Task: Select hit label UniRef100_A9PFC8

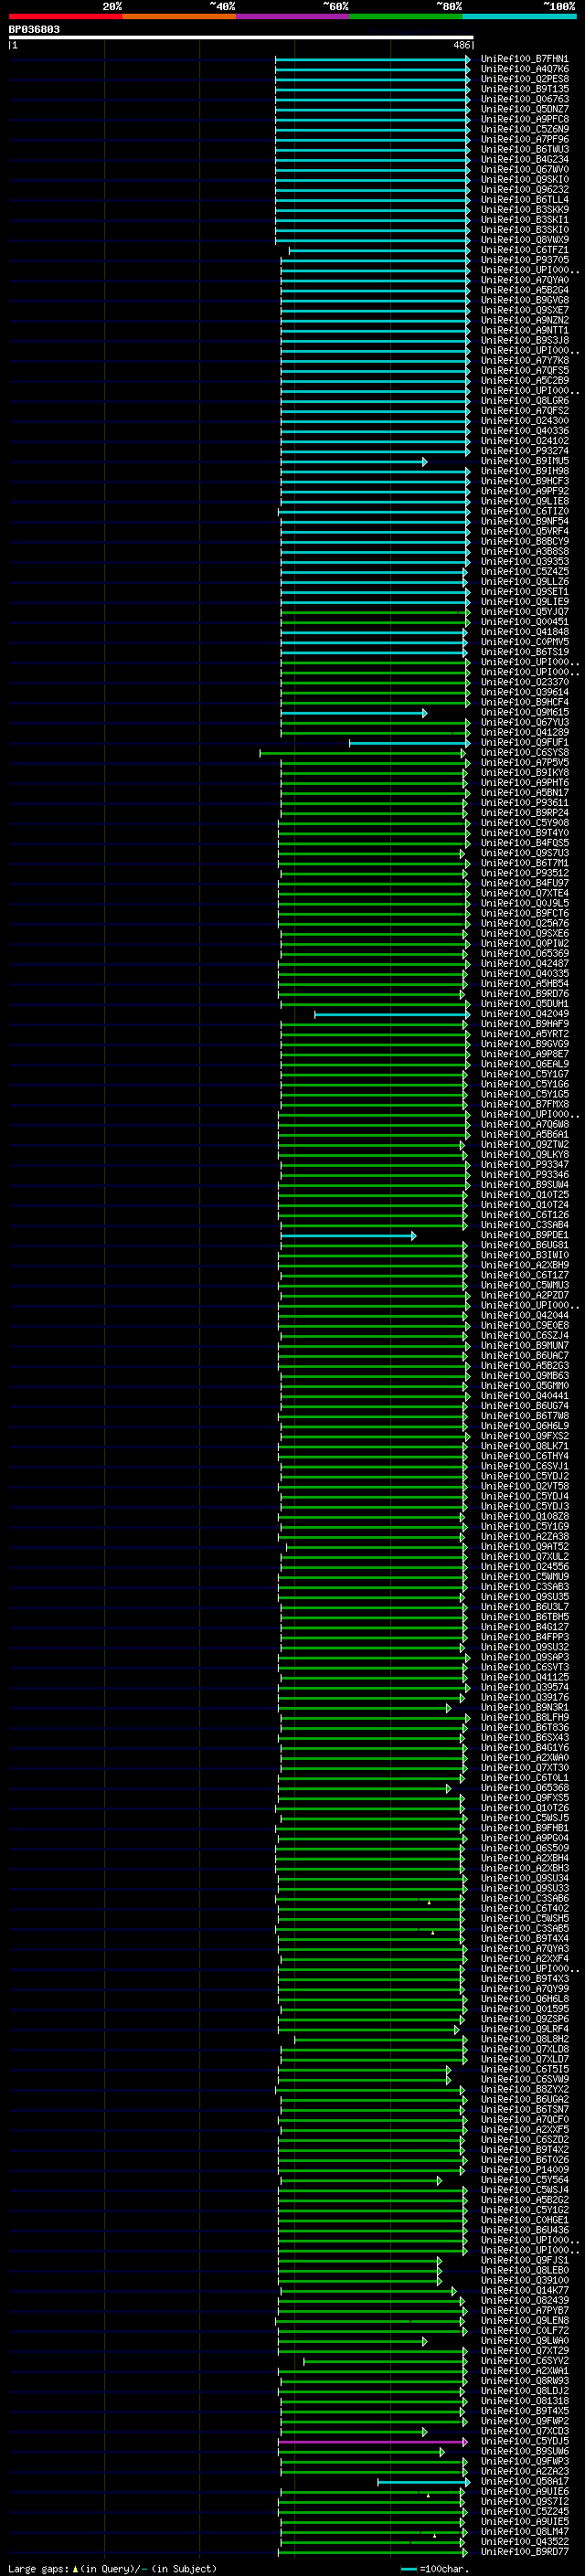Action: [x=525, y=120]
